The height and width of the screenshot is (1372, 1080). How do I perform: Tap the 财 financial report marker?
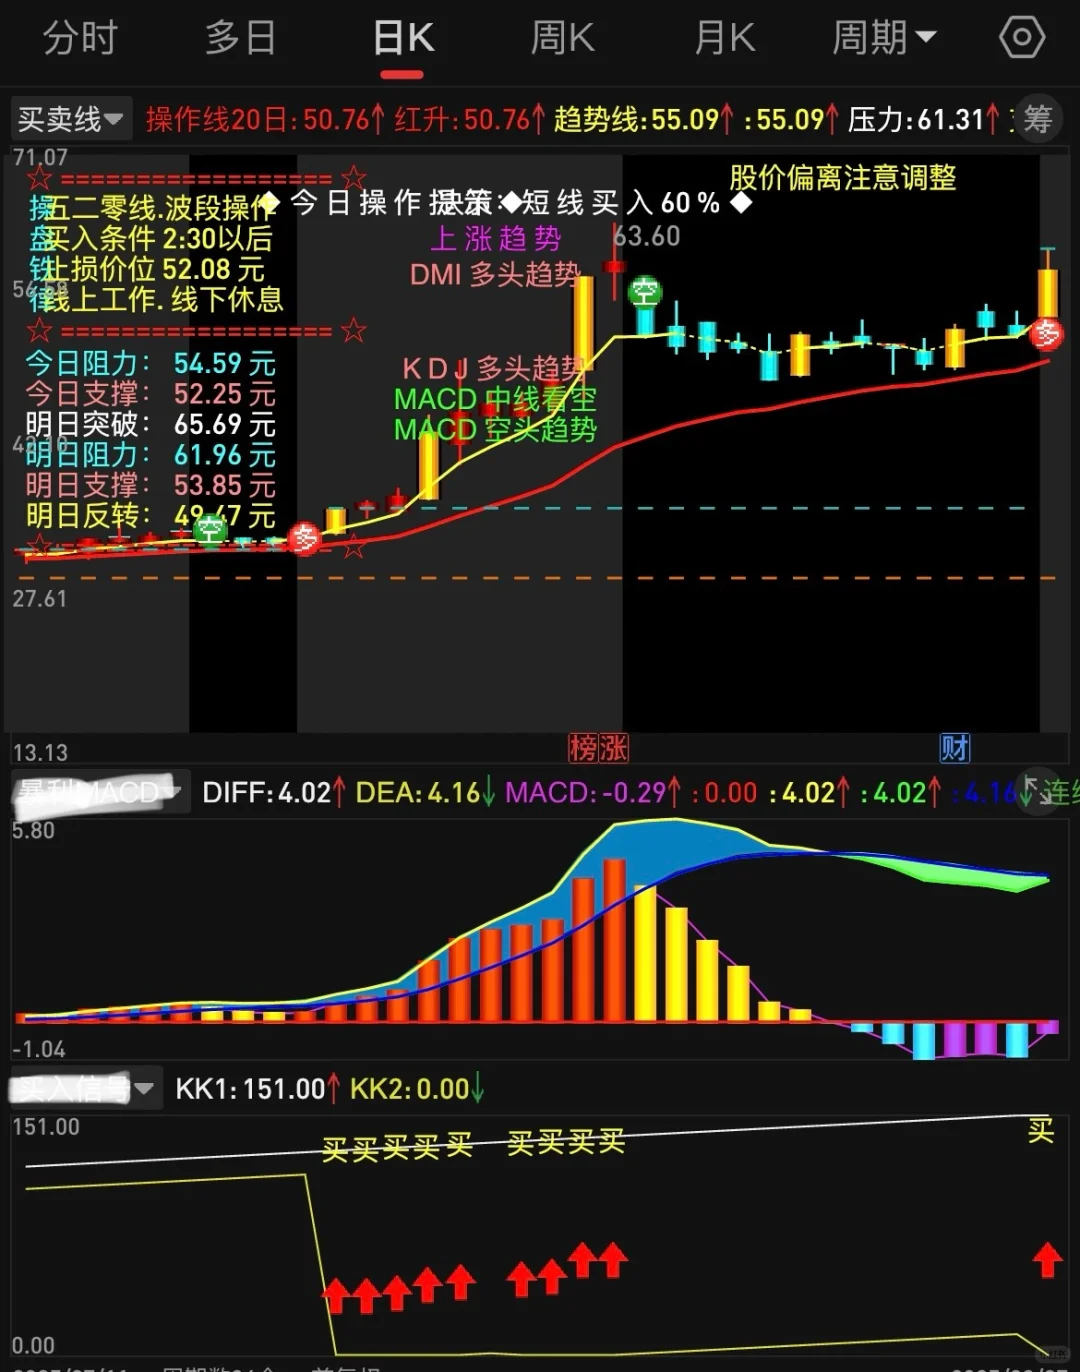point(955,748)
